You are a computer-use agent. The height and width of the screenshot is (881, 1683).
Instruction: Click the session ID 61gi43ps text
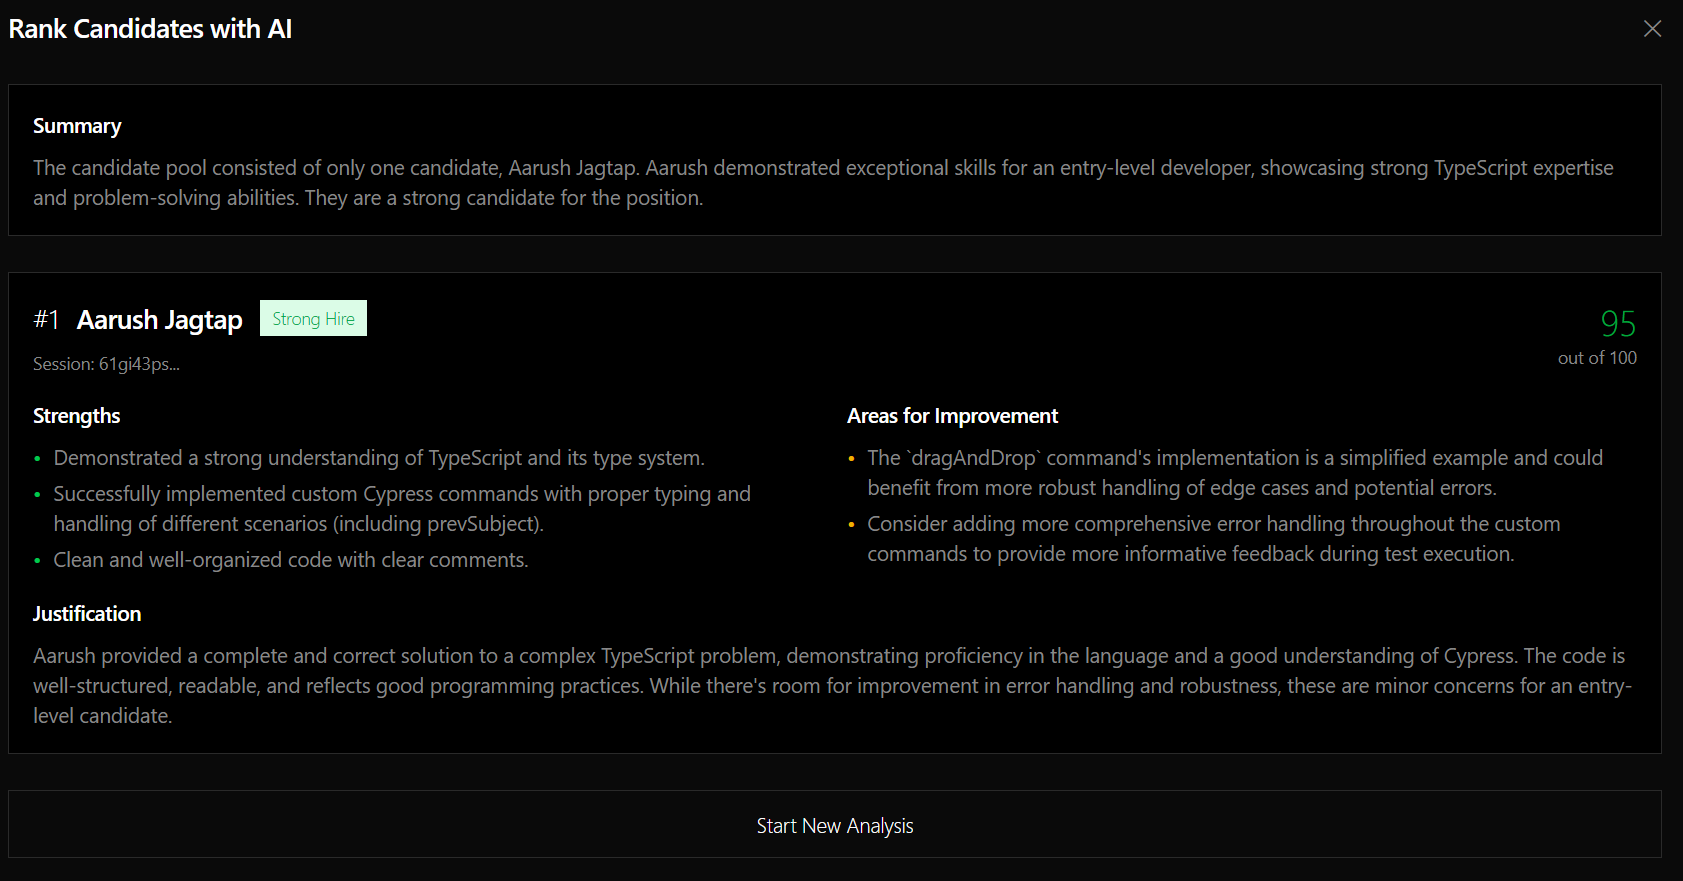point(106,364)
